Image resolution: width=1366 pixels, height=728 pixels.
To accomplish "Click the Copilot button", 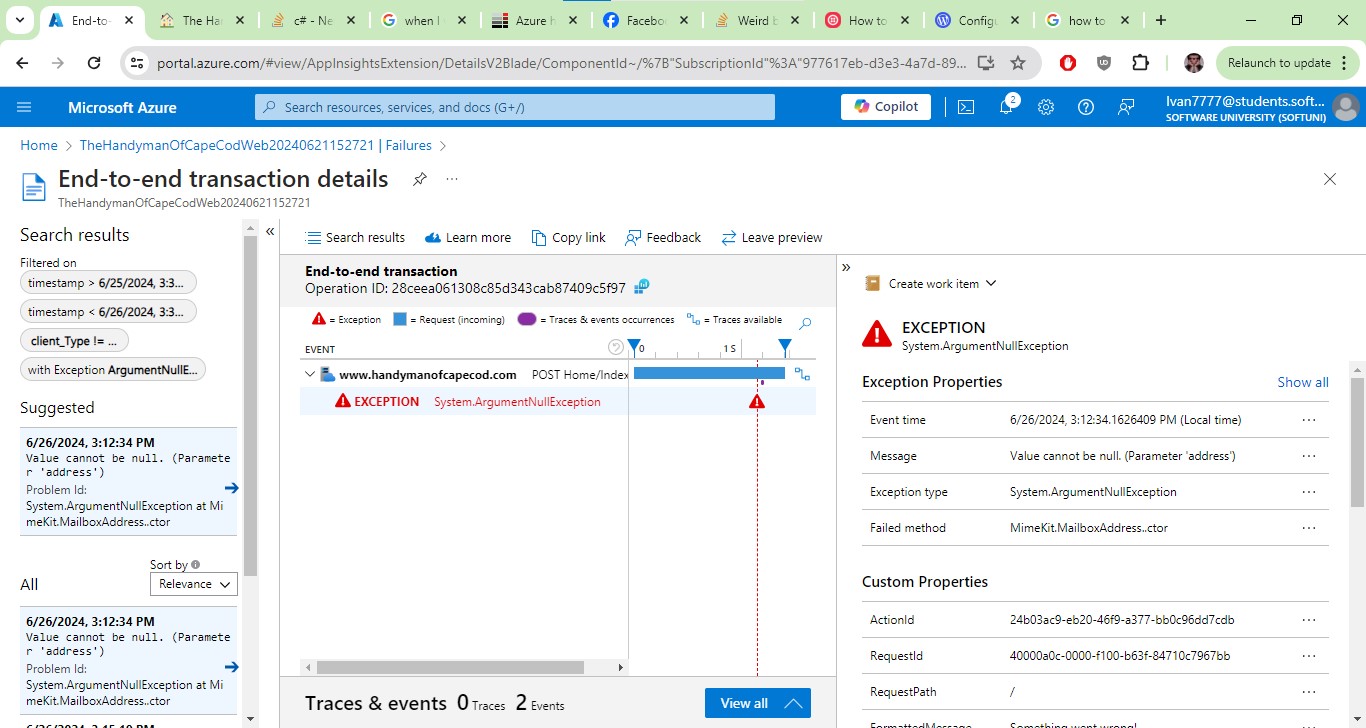I will click(x=886, y=107).
